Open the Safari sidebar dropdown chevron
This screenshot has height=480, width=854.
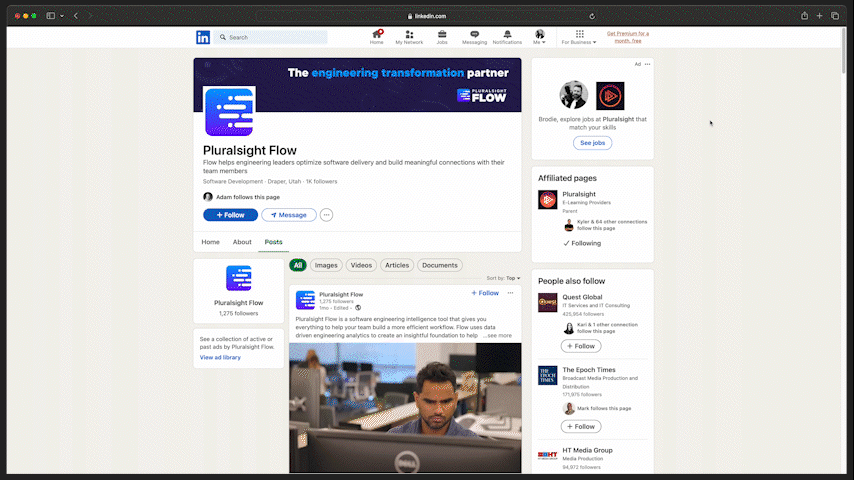62,16
